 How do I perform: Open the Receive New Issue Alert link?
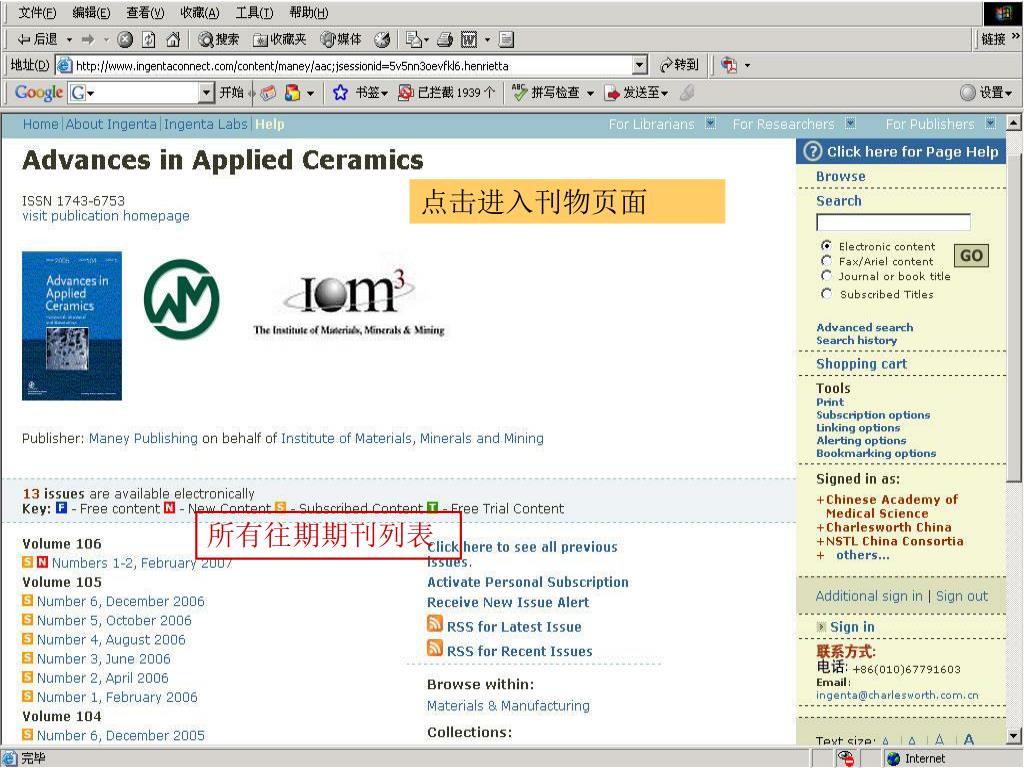tap(508, 602)
